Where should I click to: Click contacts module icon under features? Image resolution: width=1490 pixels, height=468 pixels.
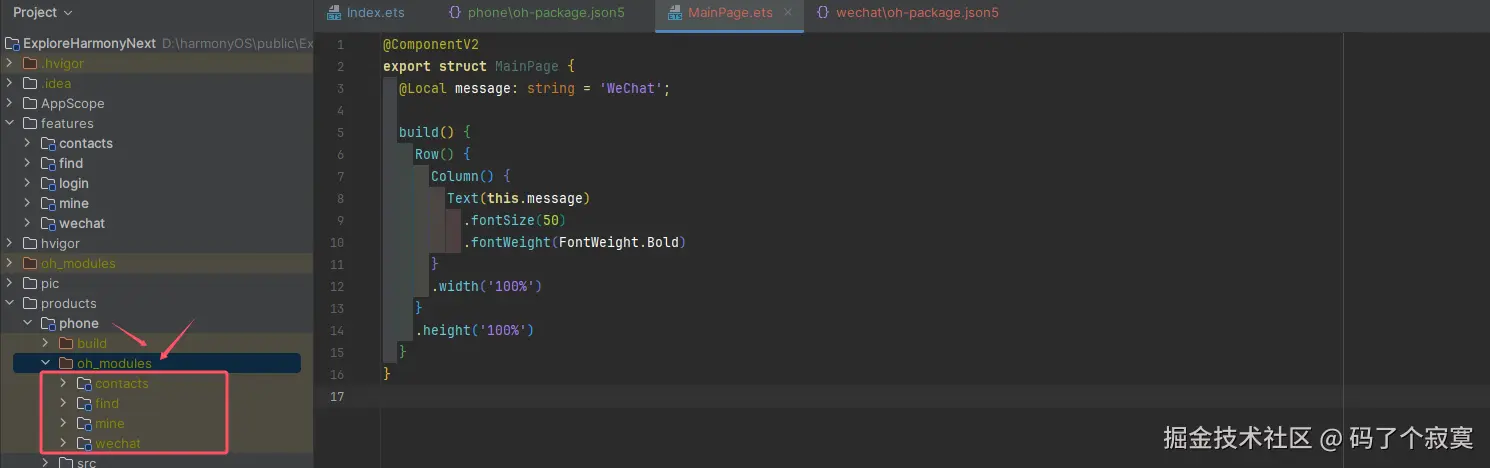click(48, 144)
